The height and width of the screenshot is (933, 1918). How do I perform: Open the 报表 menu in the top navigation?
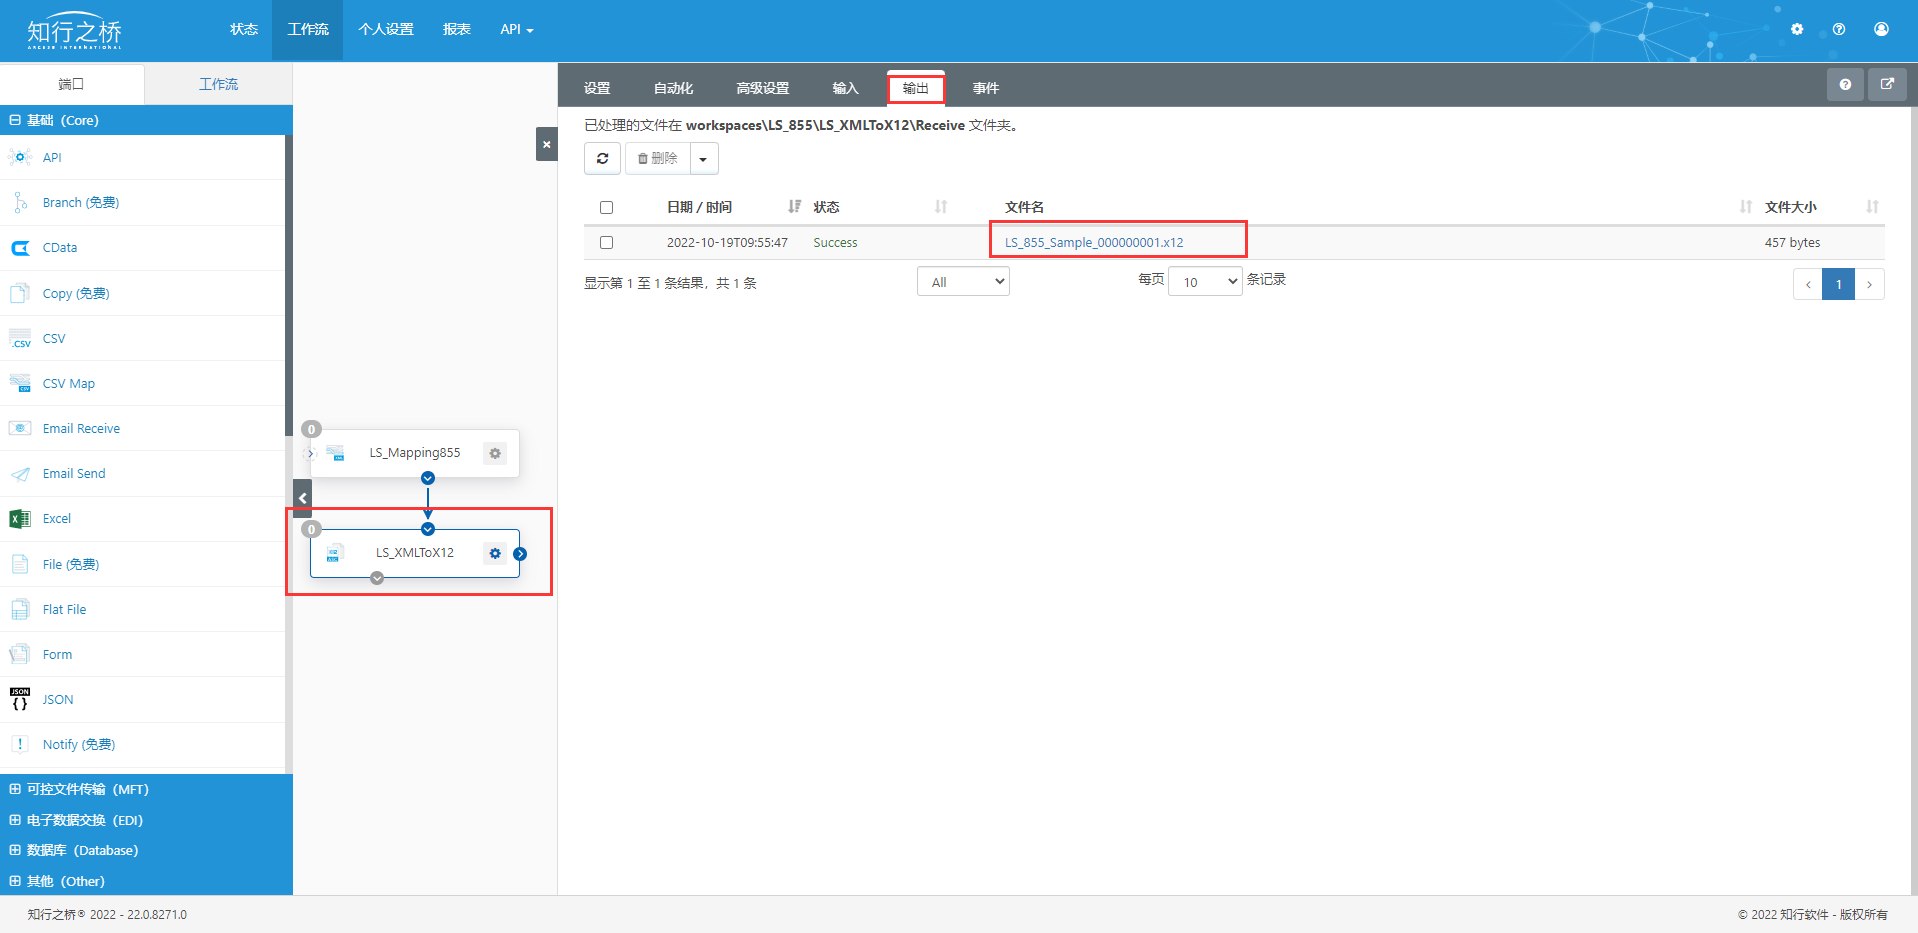[456, 29]
